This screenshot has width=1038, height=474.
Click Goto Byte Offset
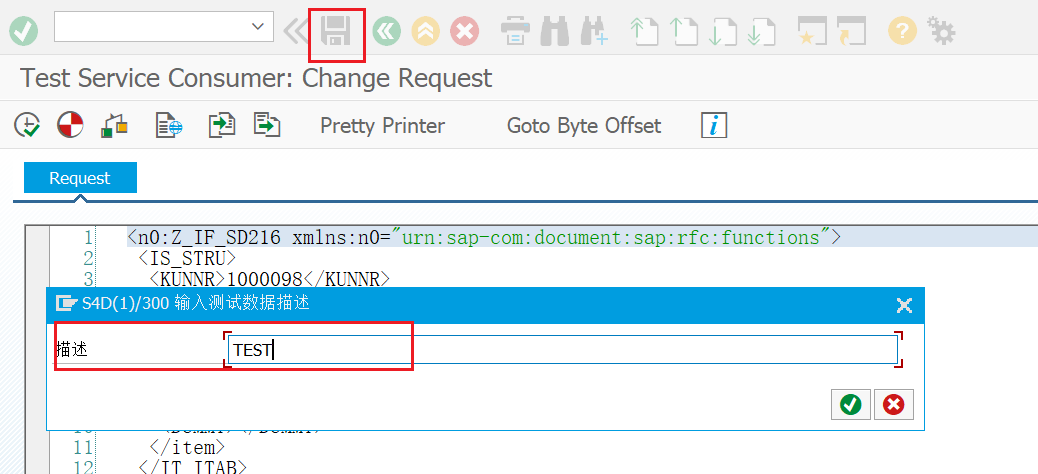(584, 126)
